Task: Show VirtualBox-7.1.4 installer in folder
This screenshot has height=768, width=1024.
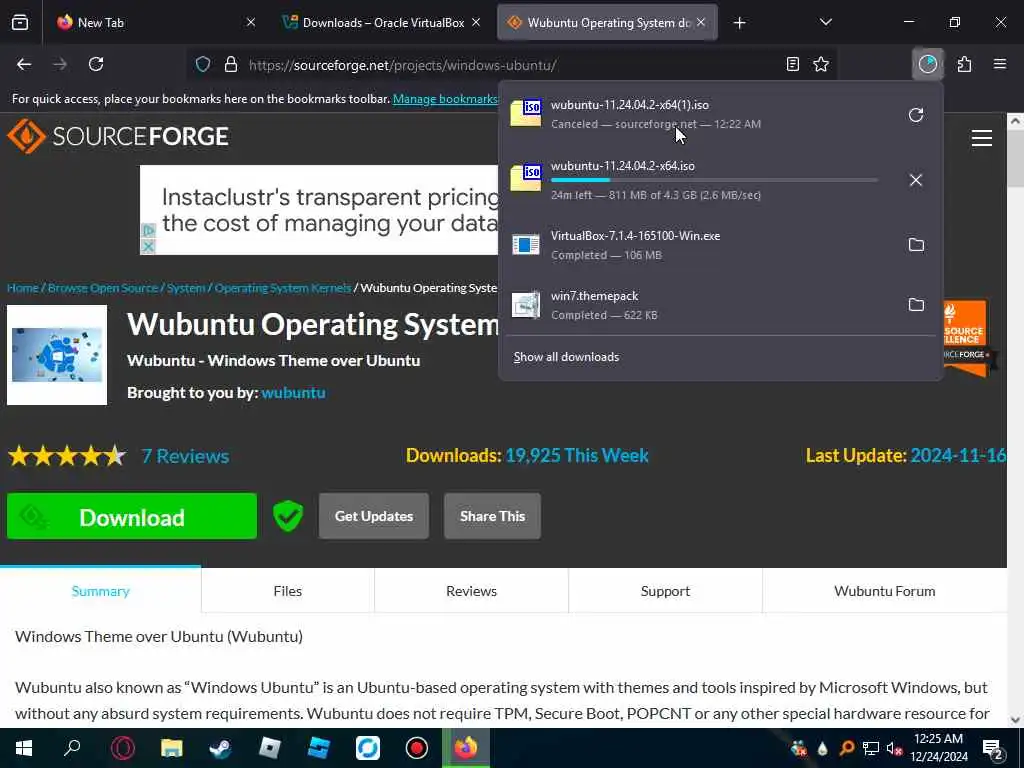Action: click(916, 244)
